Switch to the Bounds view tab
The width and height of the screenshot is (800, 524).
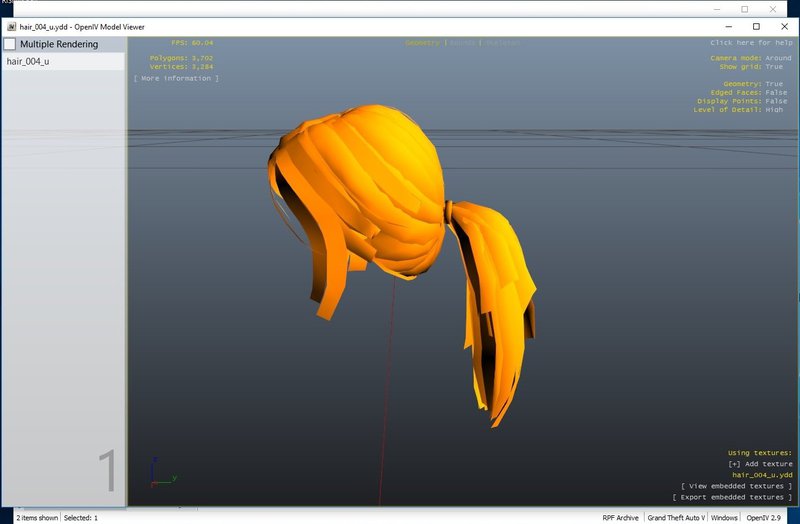[462, 43]
